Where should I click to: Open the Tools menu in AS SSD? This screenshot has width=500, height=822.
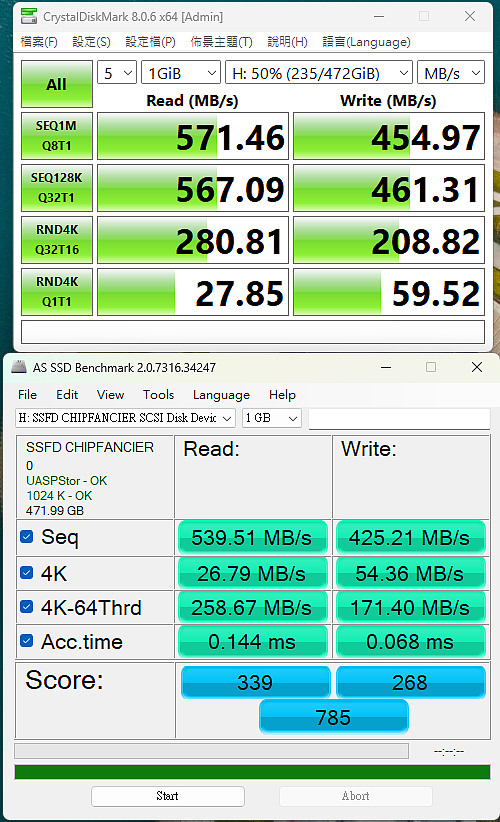[158, 395]
